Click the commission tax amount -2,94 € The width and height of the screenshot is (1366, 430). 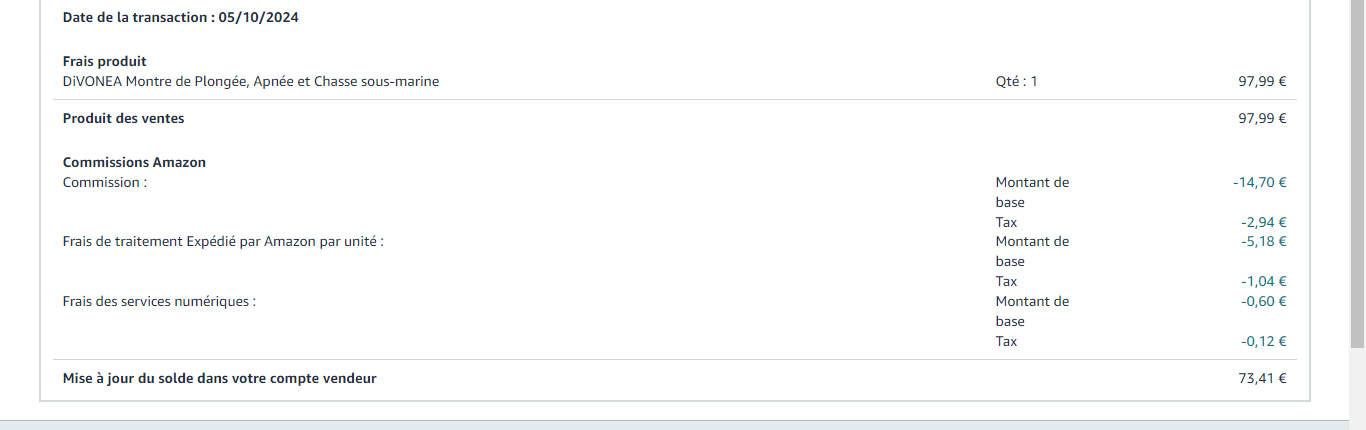[1264, 223]
